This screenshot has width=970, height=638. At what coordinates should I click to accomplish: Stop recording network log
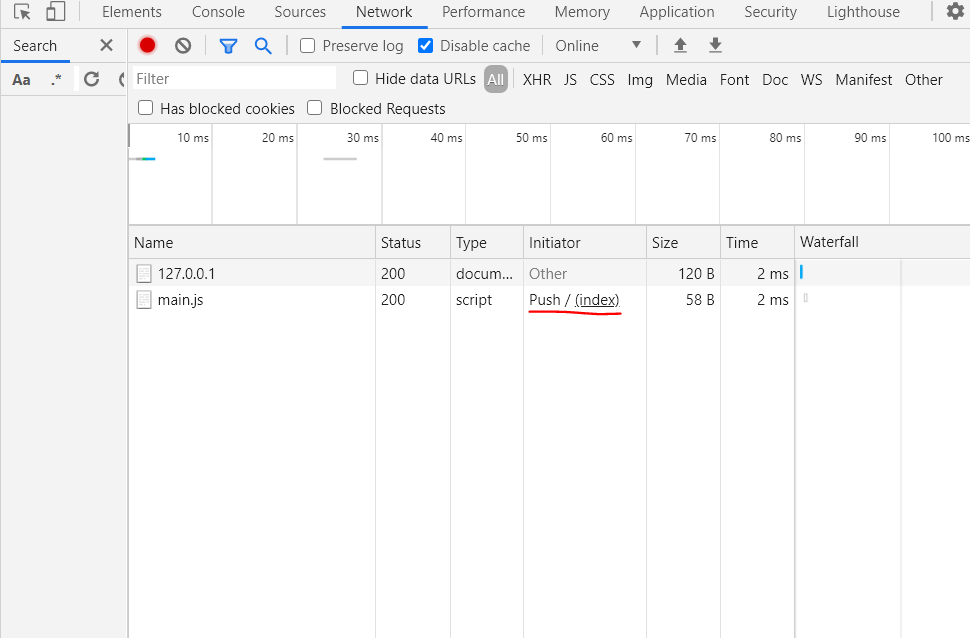(x=147, y=45)
